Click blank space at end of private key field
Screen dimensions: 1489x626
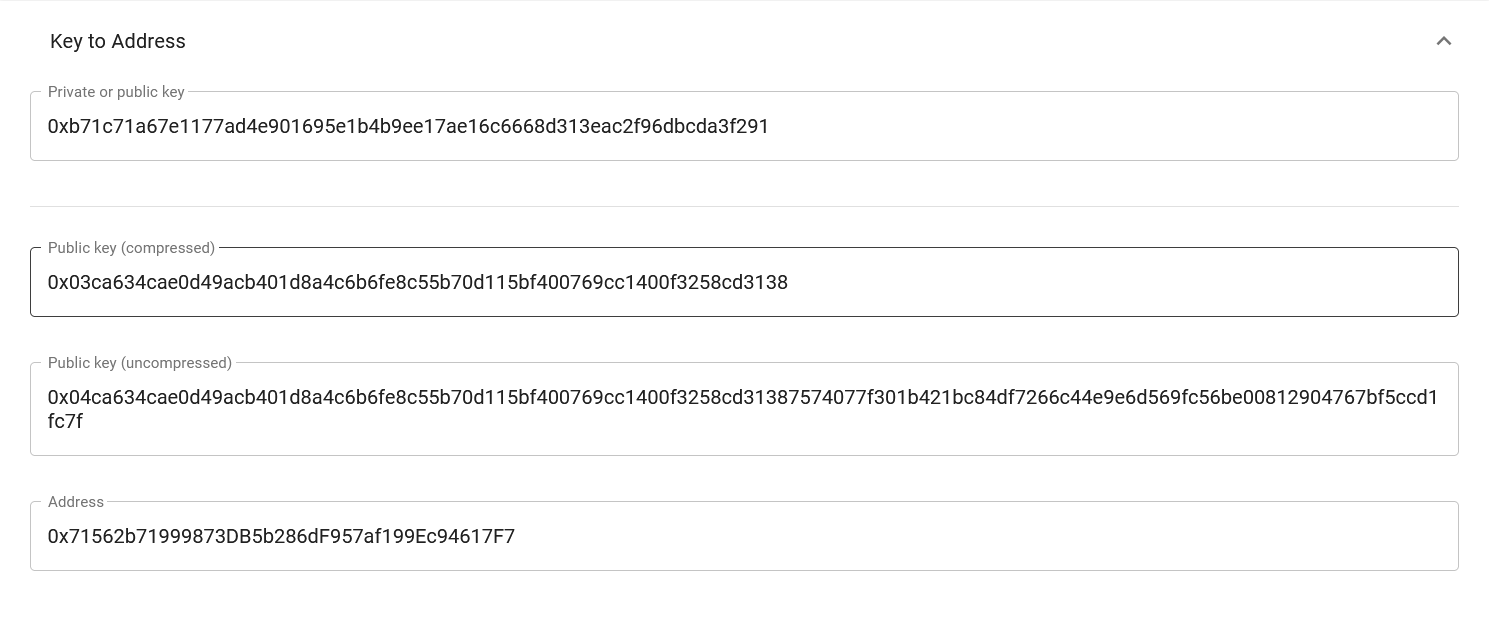pos(1100,127)
